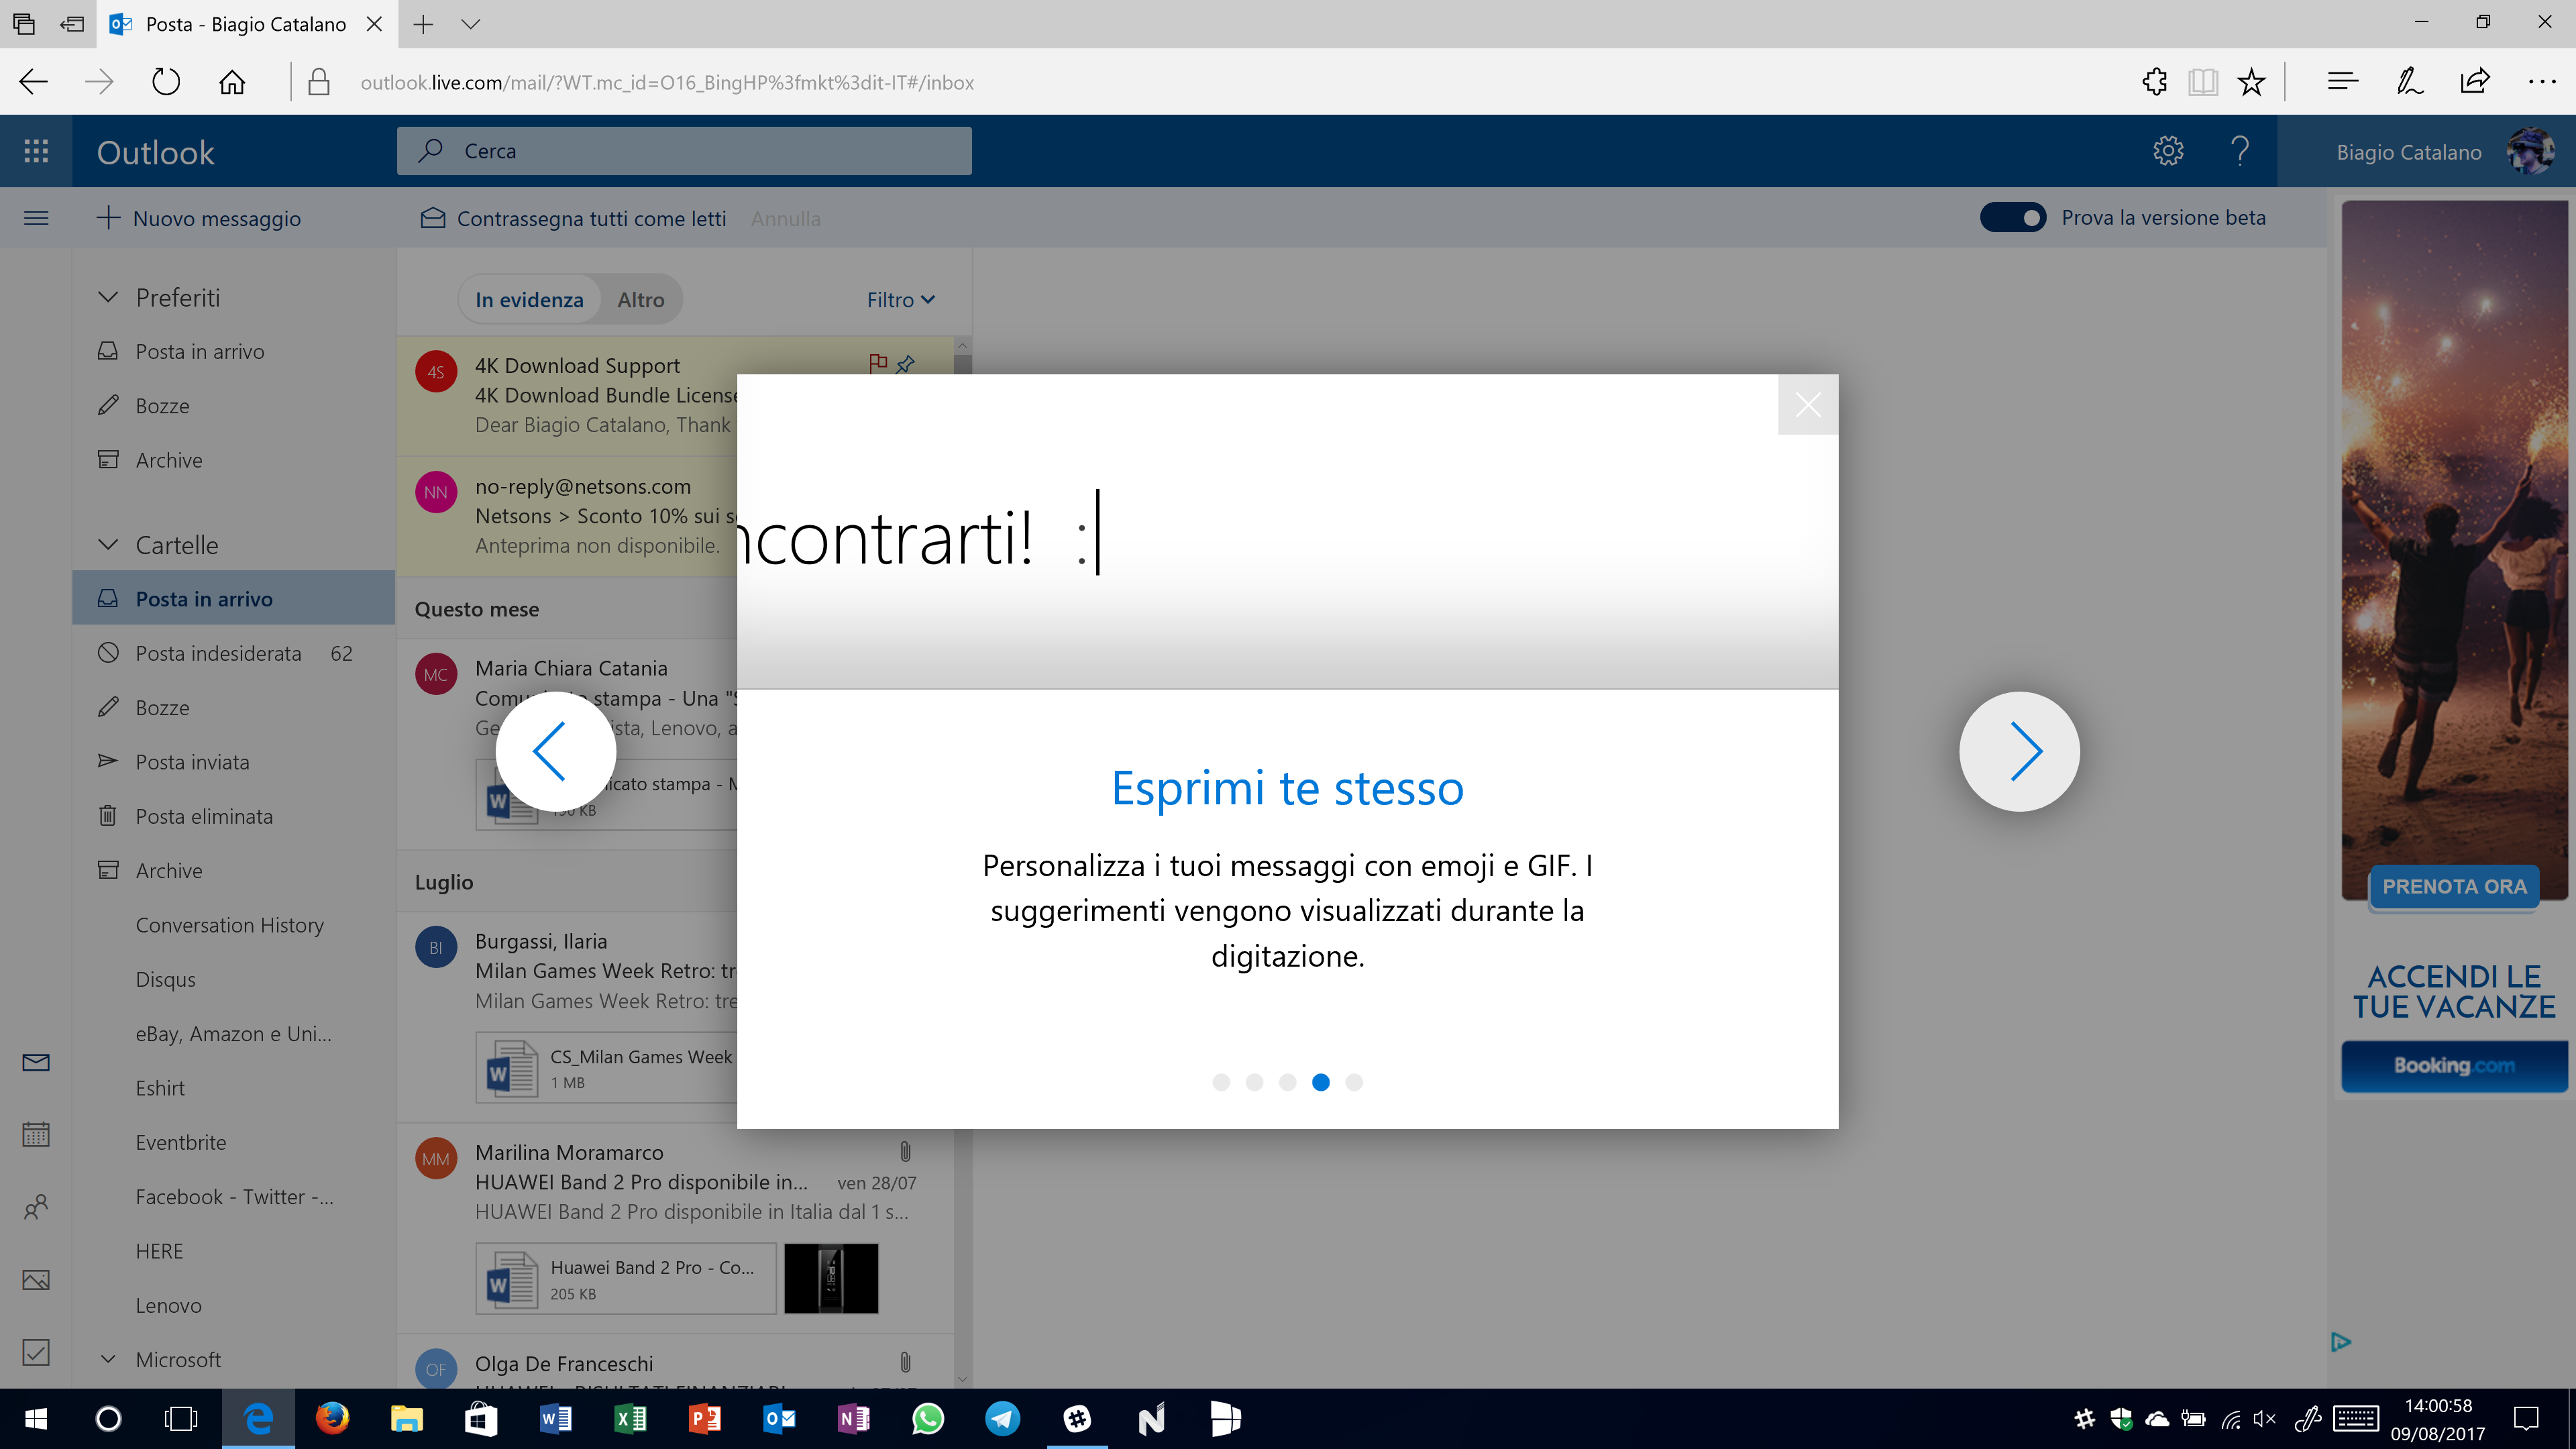The height and width of the screenshot is (1449, 2576).
Task: Open the People module icon
Action: pyautogui.click(x=36, y=1207)
